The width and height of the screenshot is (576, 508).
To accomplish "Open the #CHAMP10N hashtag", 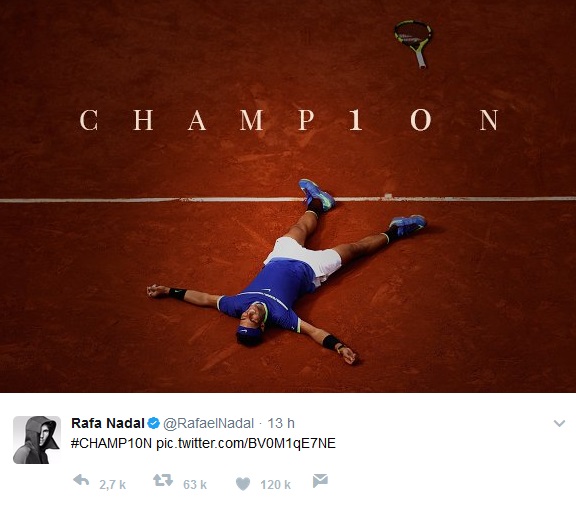I will (x=111, y=443).
